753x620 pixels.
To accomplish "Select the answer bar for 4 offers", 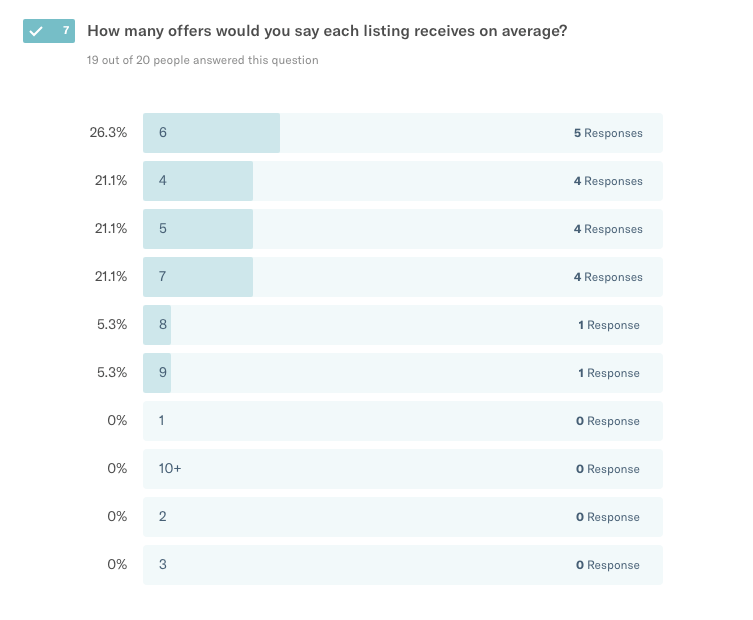I will (x=402, y=181).
